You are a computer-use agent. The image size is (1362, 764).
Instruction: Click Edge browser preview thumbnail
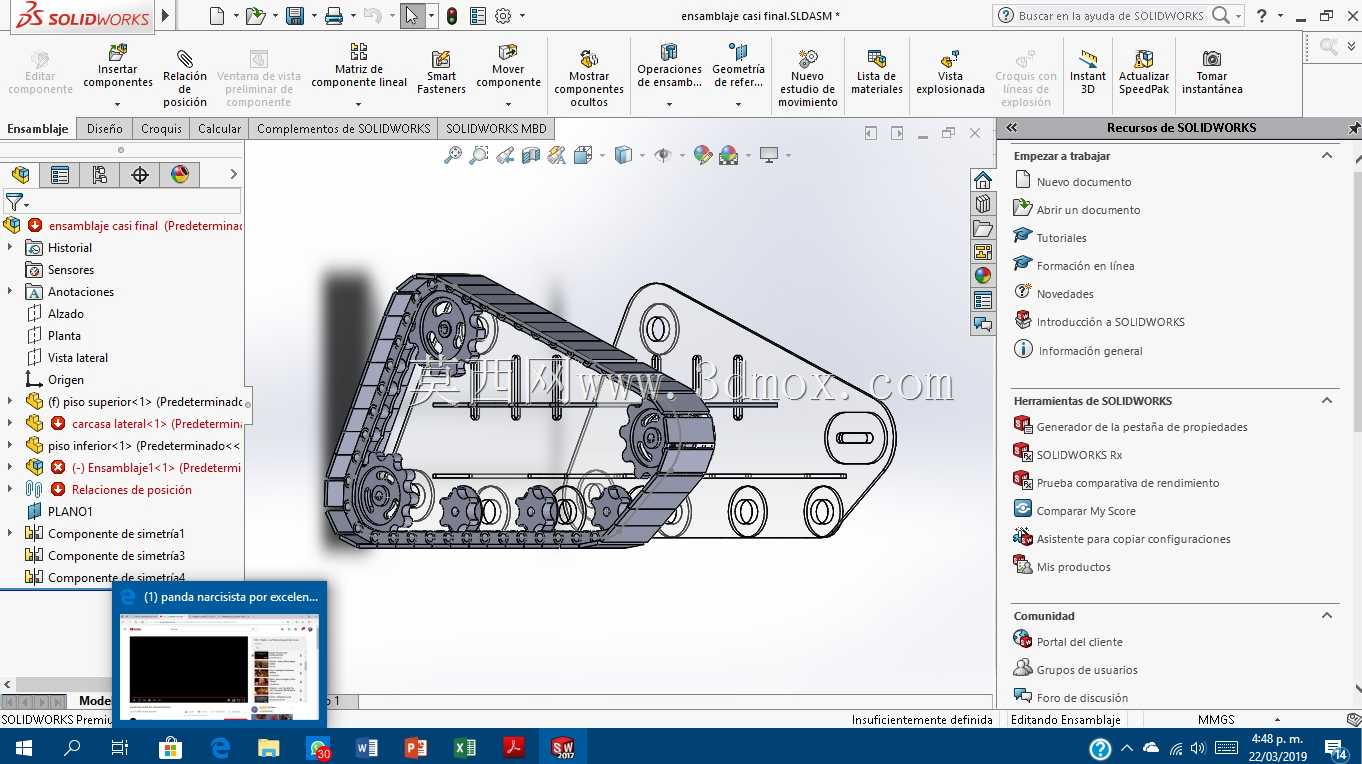click(x=219, y=666)
